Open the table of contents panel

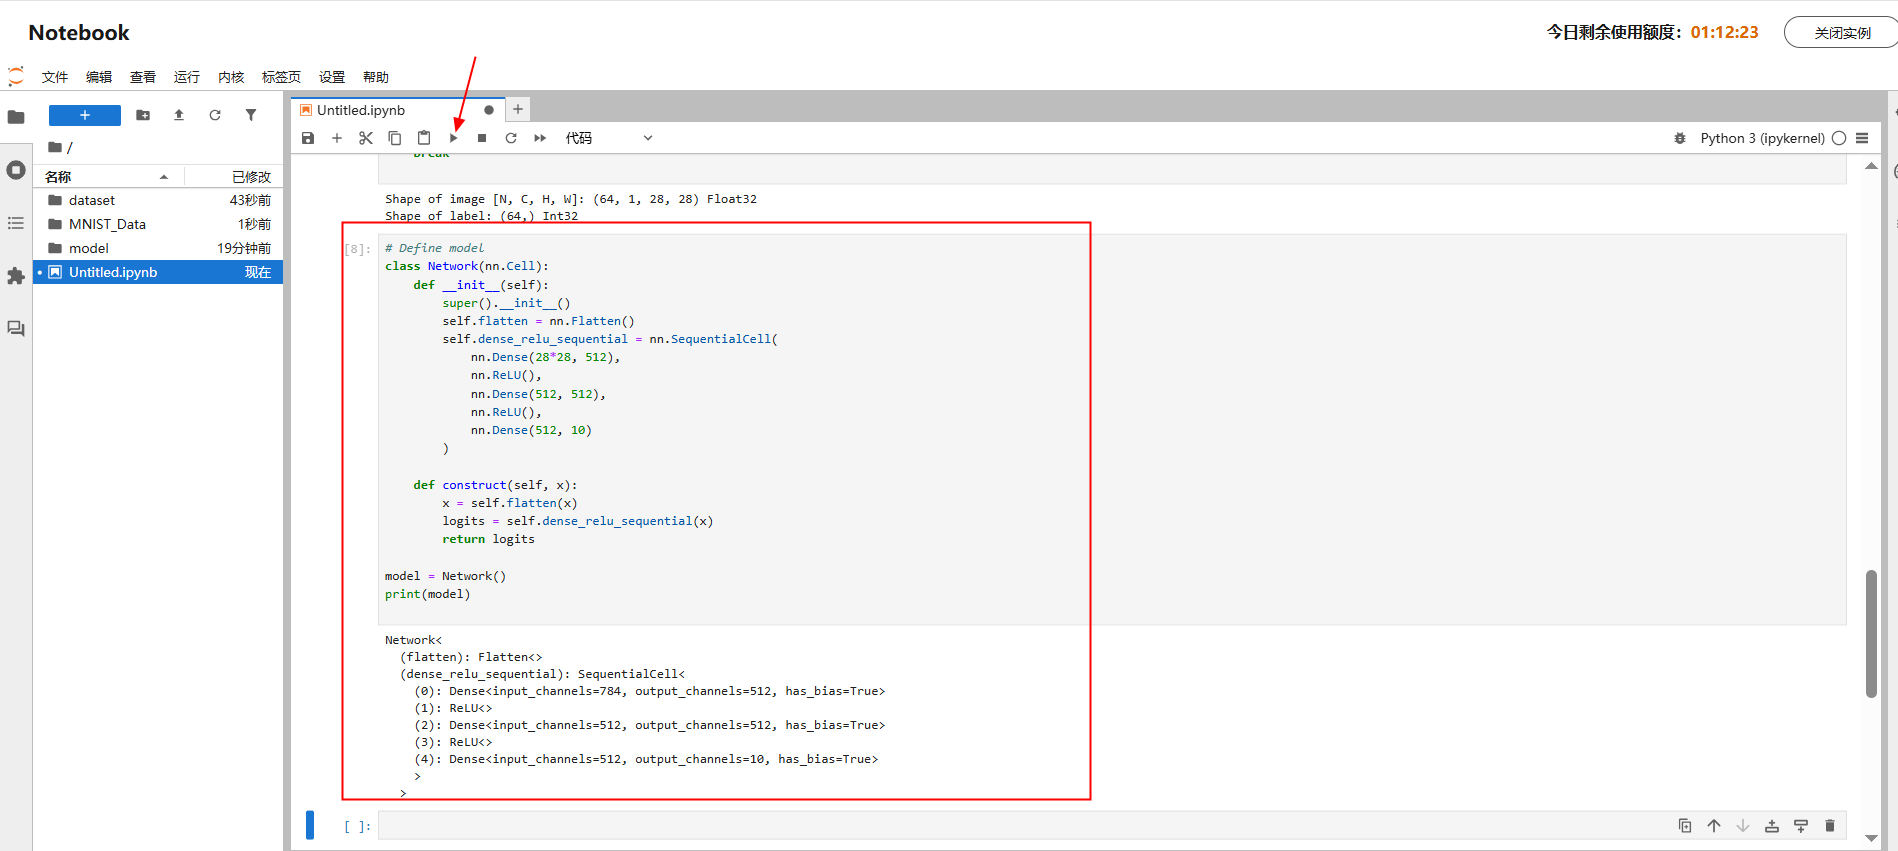pos(16,223)
